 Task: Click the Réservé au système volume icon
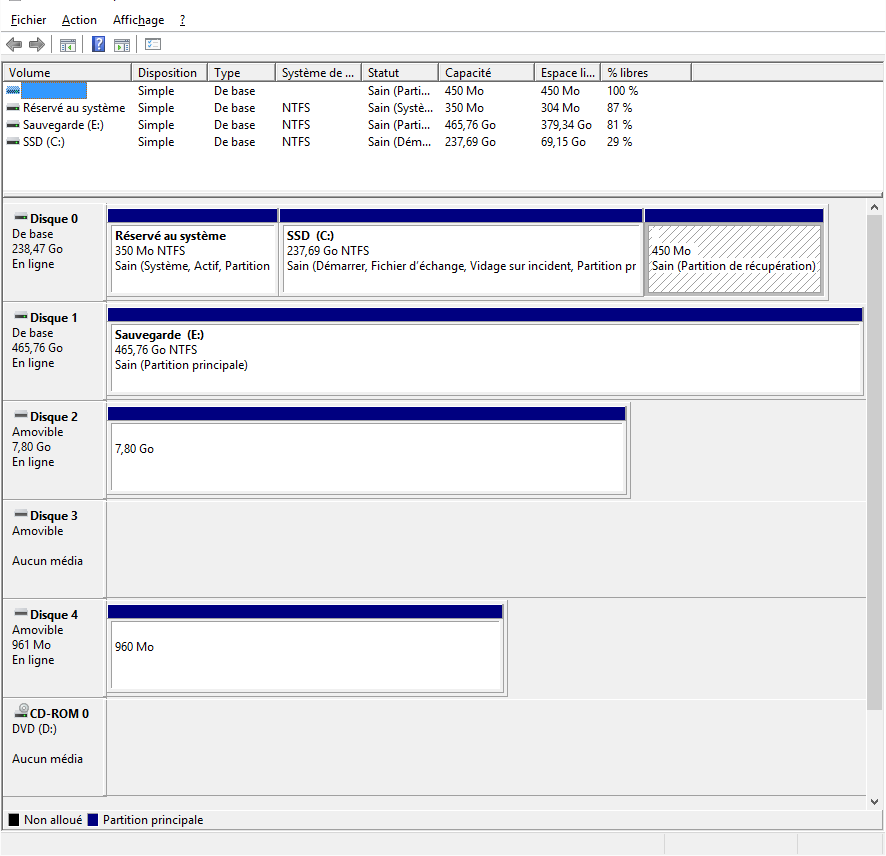pyautogui.click(x=13, y=108)
